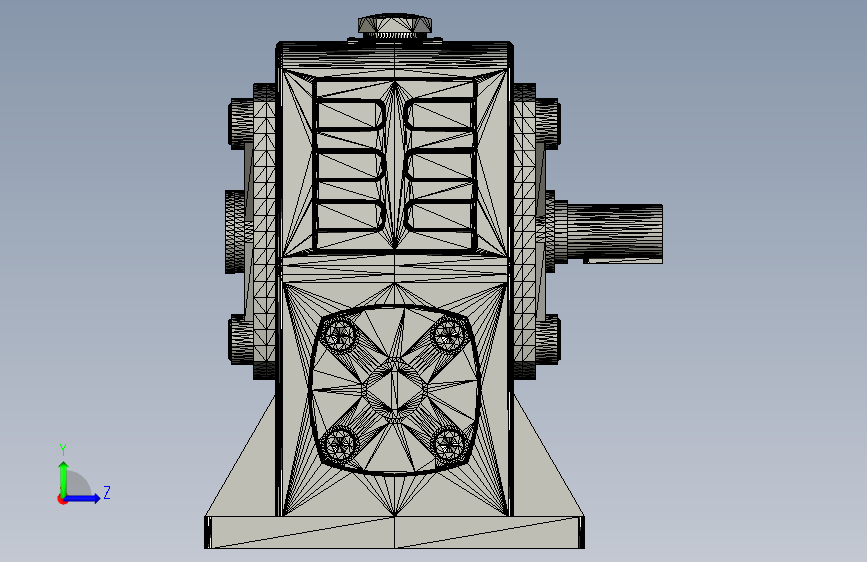867x562 pixels.
Task: Click the green Y axis arrow of the triad
Action: [64, 479]
